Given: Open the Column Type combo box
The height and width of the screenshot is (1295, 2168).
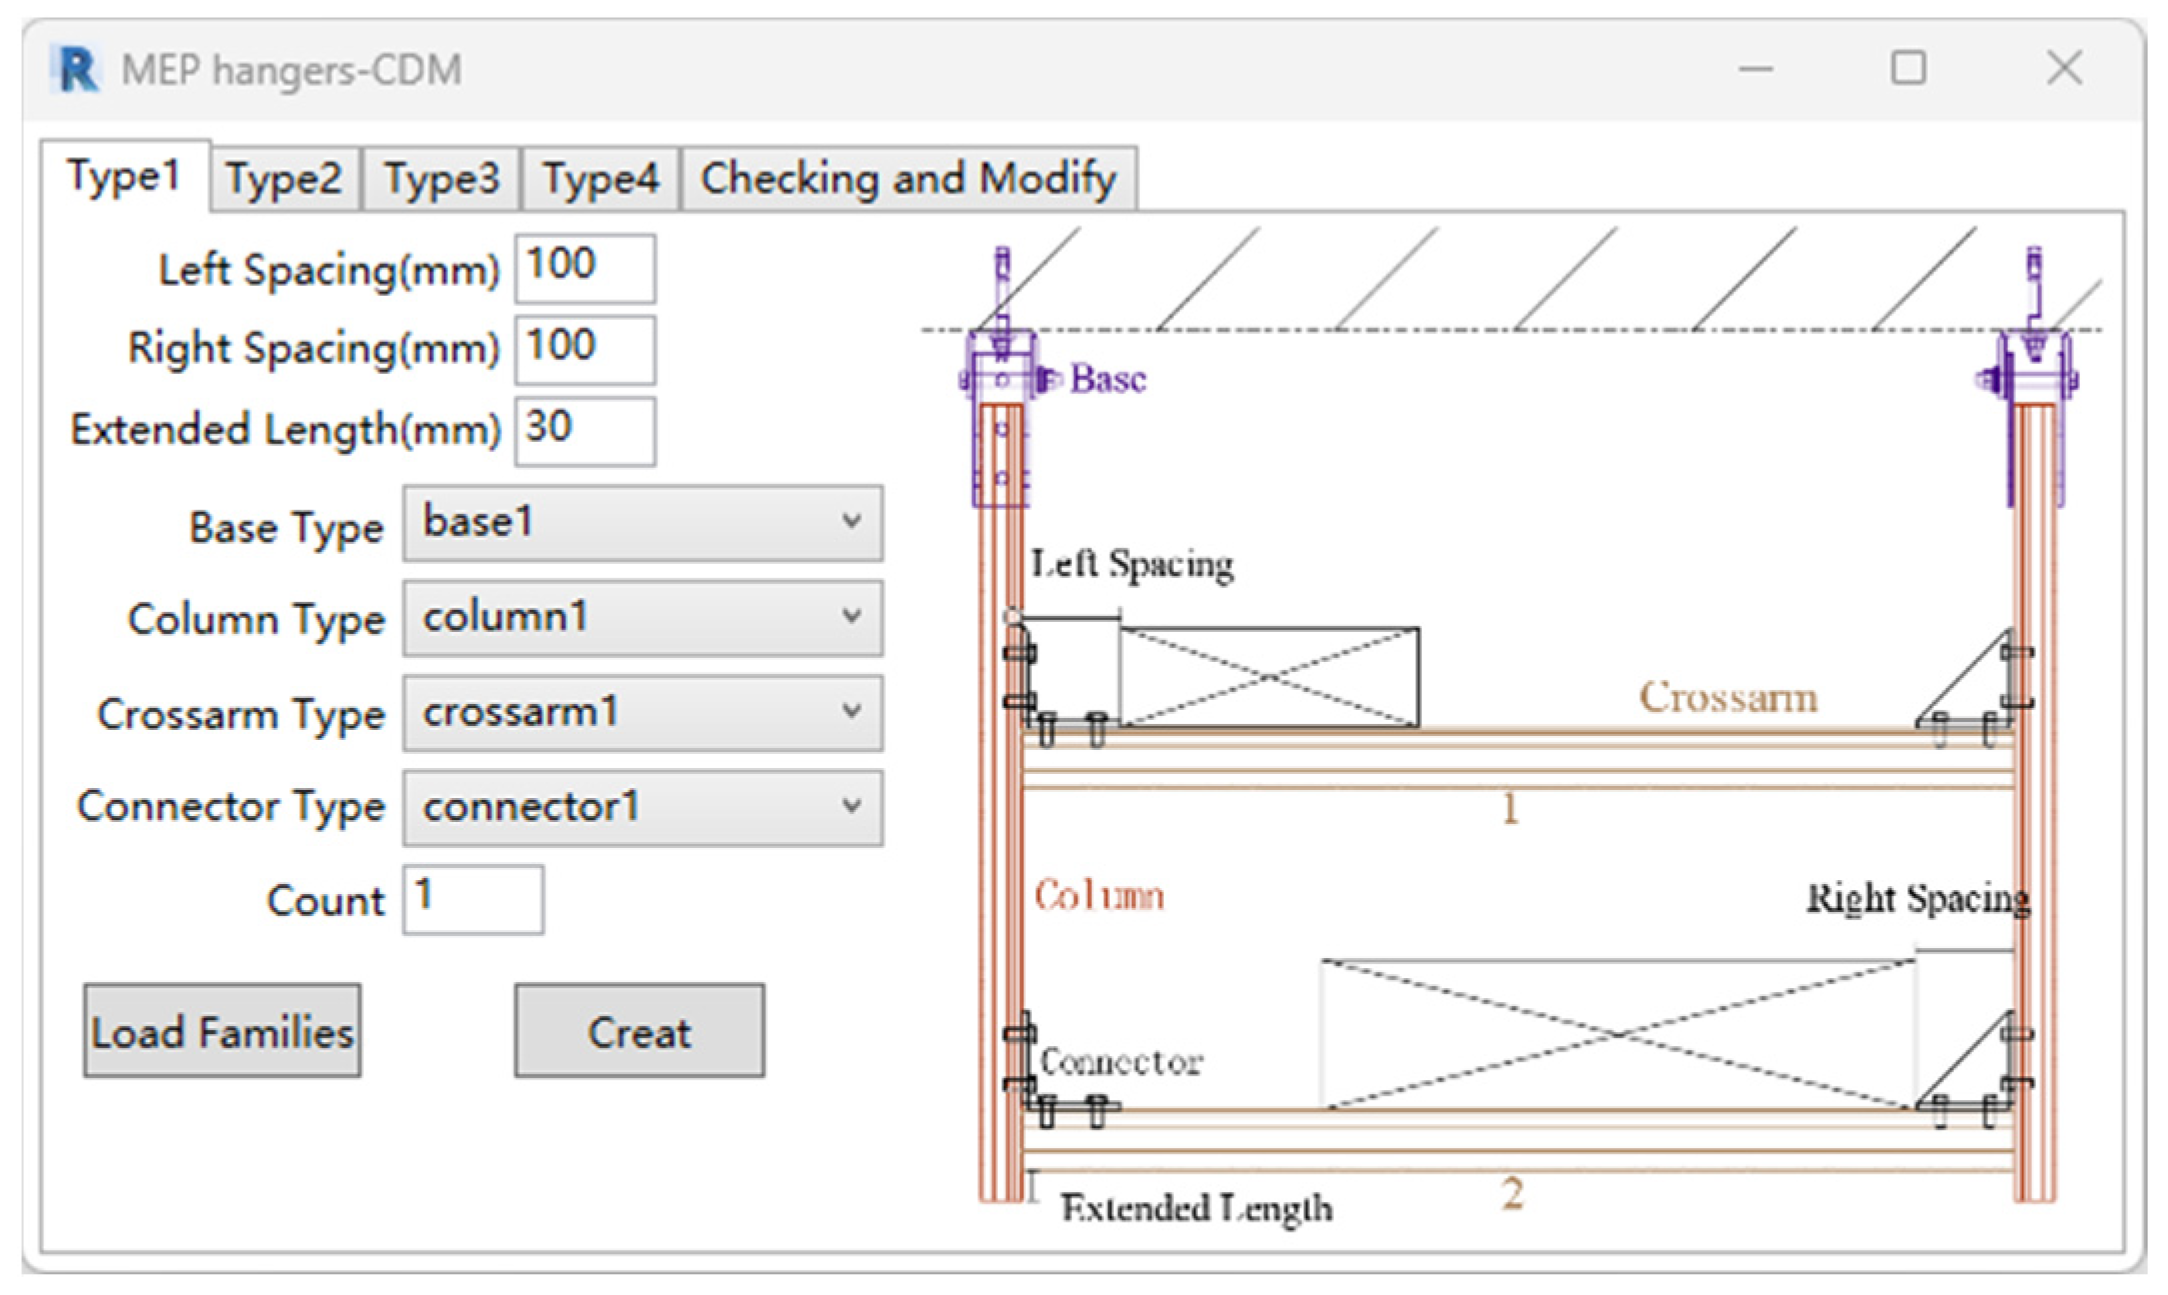Looking at the screenshot, I should point(642,618).
